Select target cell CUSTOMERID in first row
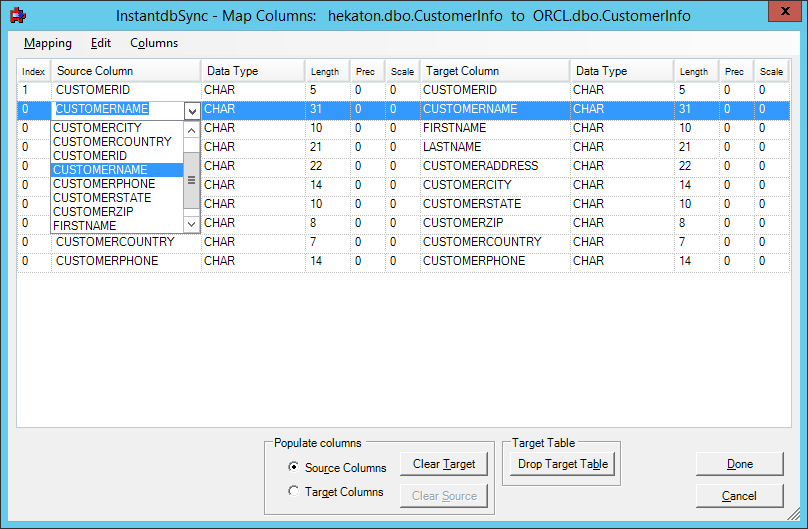808x529 pixels. [x=495, y=90]
